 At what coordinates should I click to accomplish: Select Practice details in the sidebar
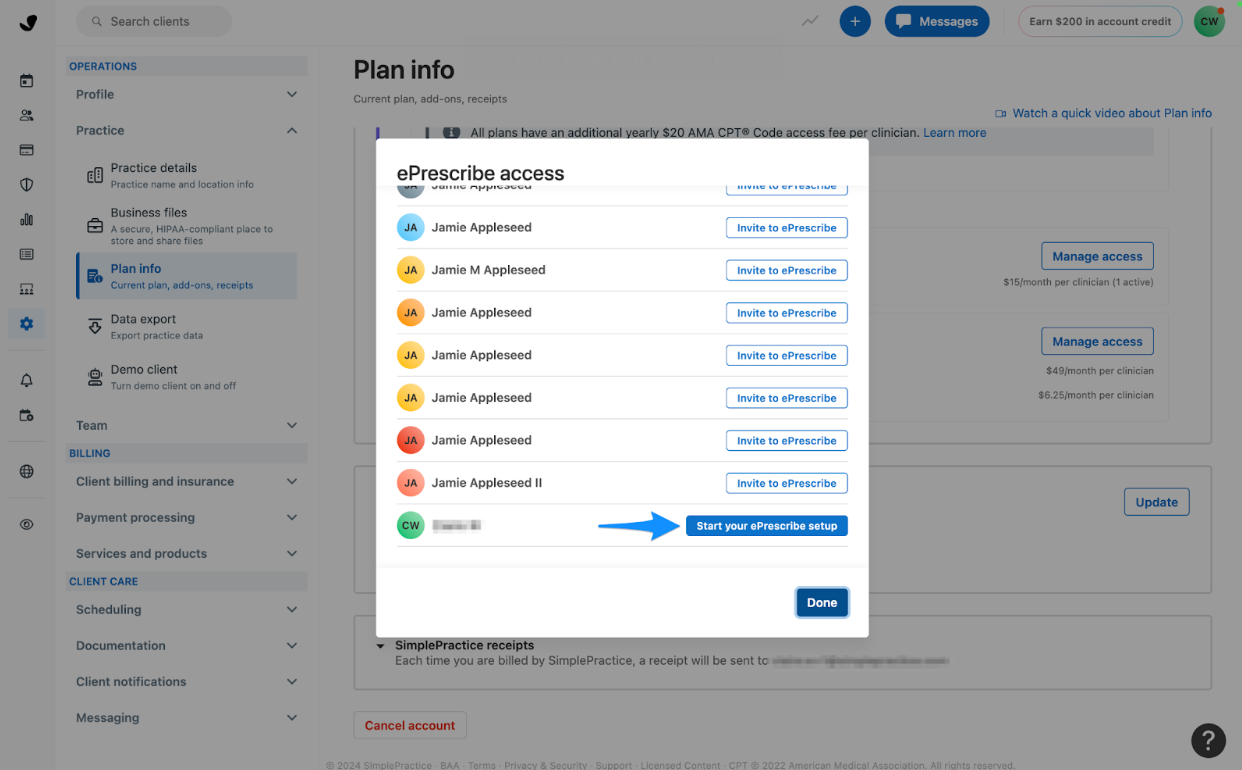pyautogui.click(x=186, y=174)
